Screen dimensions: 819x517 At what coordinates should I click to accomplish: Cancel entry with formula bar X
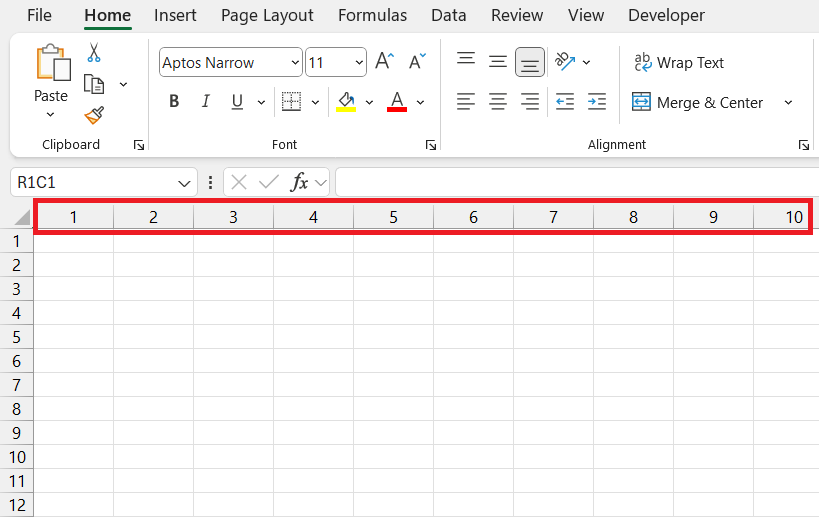pos(239,182)
